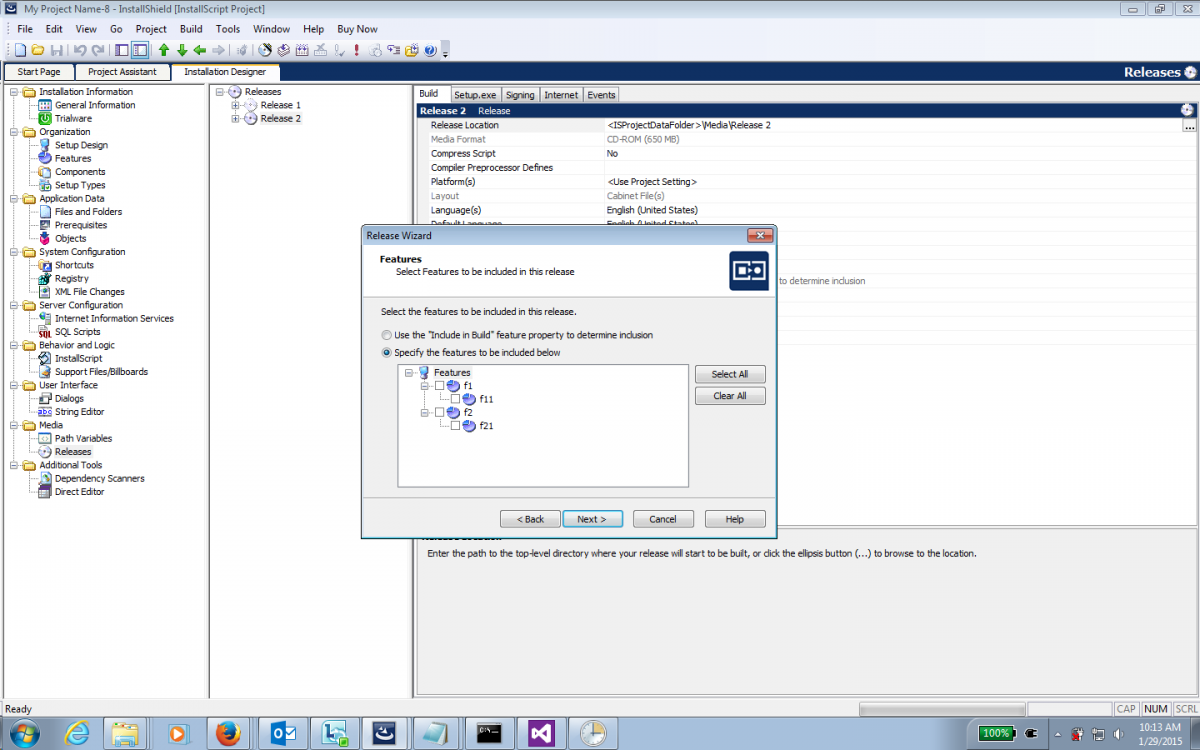Check the f1 feature checkbox
Image resolution: width=1200 pixels, height=750 pixels.
[440, 386]
